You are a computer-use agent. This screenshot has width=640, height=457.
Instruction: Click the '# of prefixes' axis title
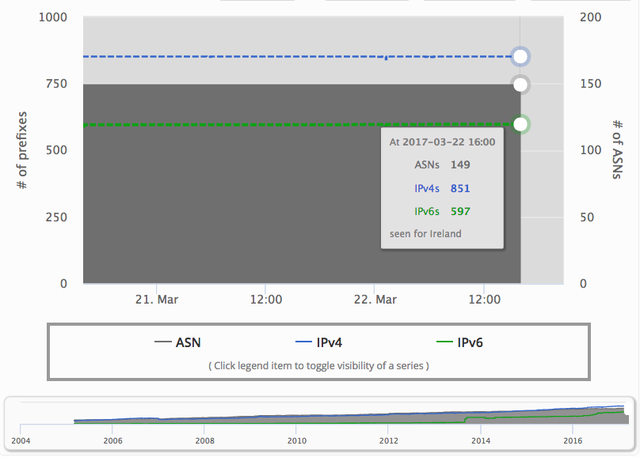(x=22, y=150)
